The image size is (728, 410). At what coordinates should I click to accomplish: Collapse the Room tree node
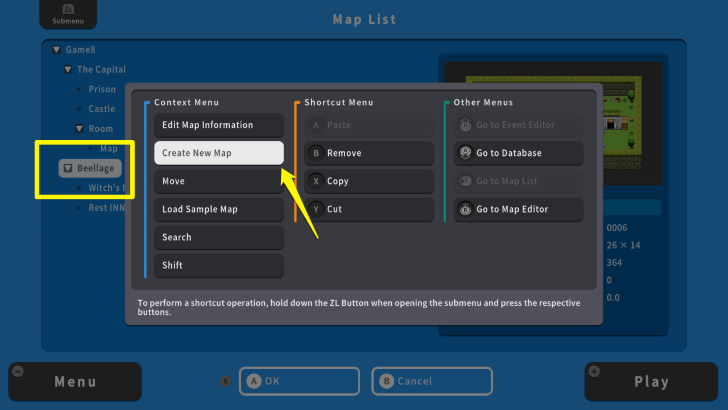(x=79, y=129)
